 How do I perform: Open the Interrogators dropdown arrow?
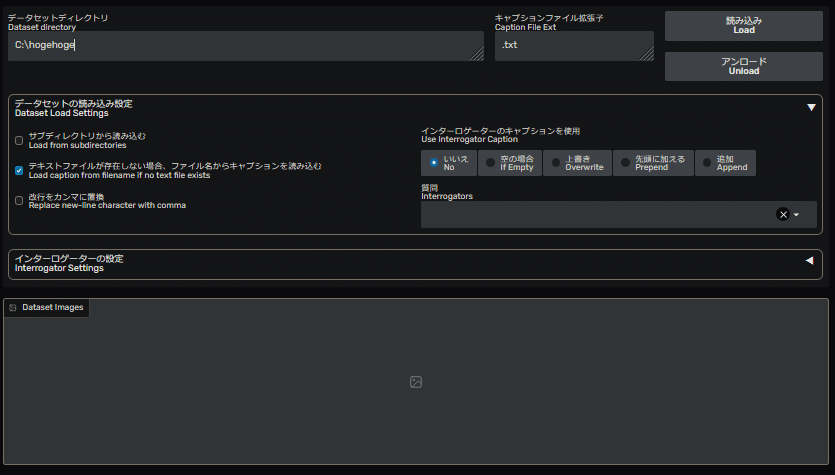coord(796,215)
